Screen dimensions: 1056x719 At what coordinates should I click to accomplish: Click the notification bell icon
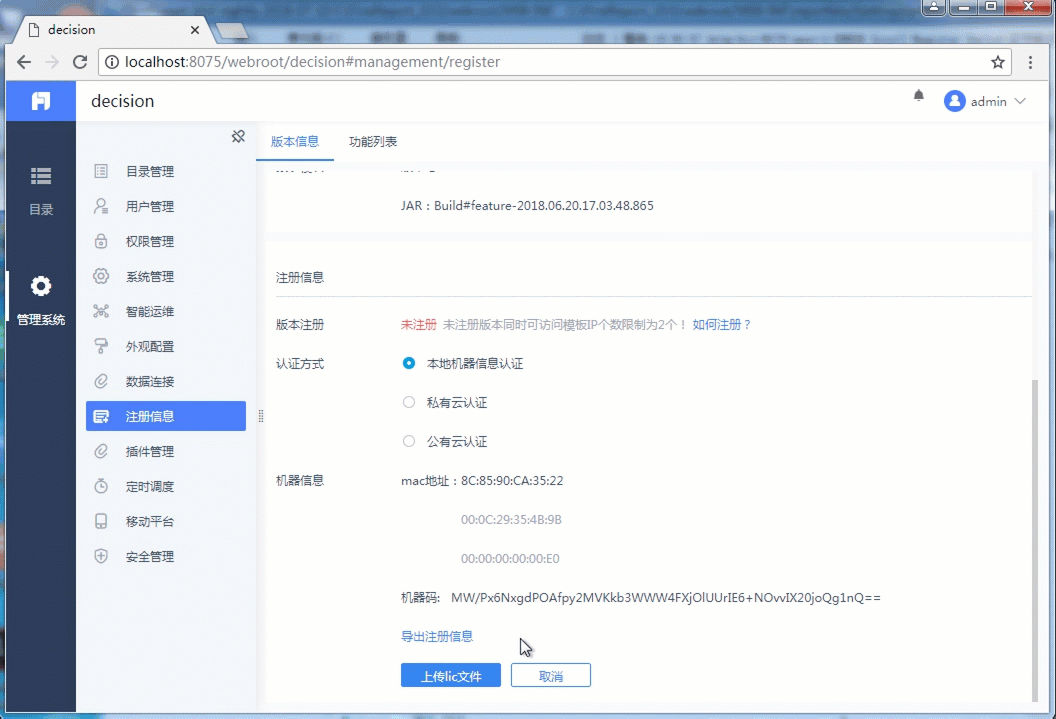919,96
